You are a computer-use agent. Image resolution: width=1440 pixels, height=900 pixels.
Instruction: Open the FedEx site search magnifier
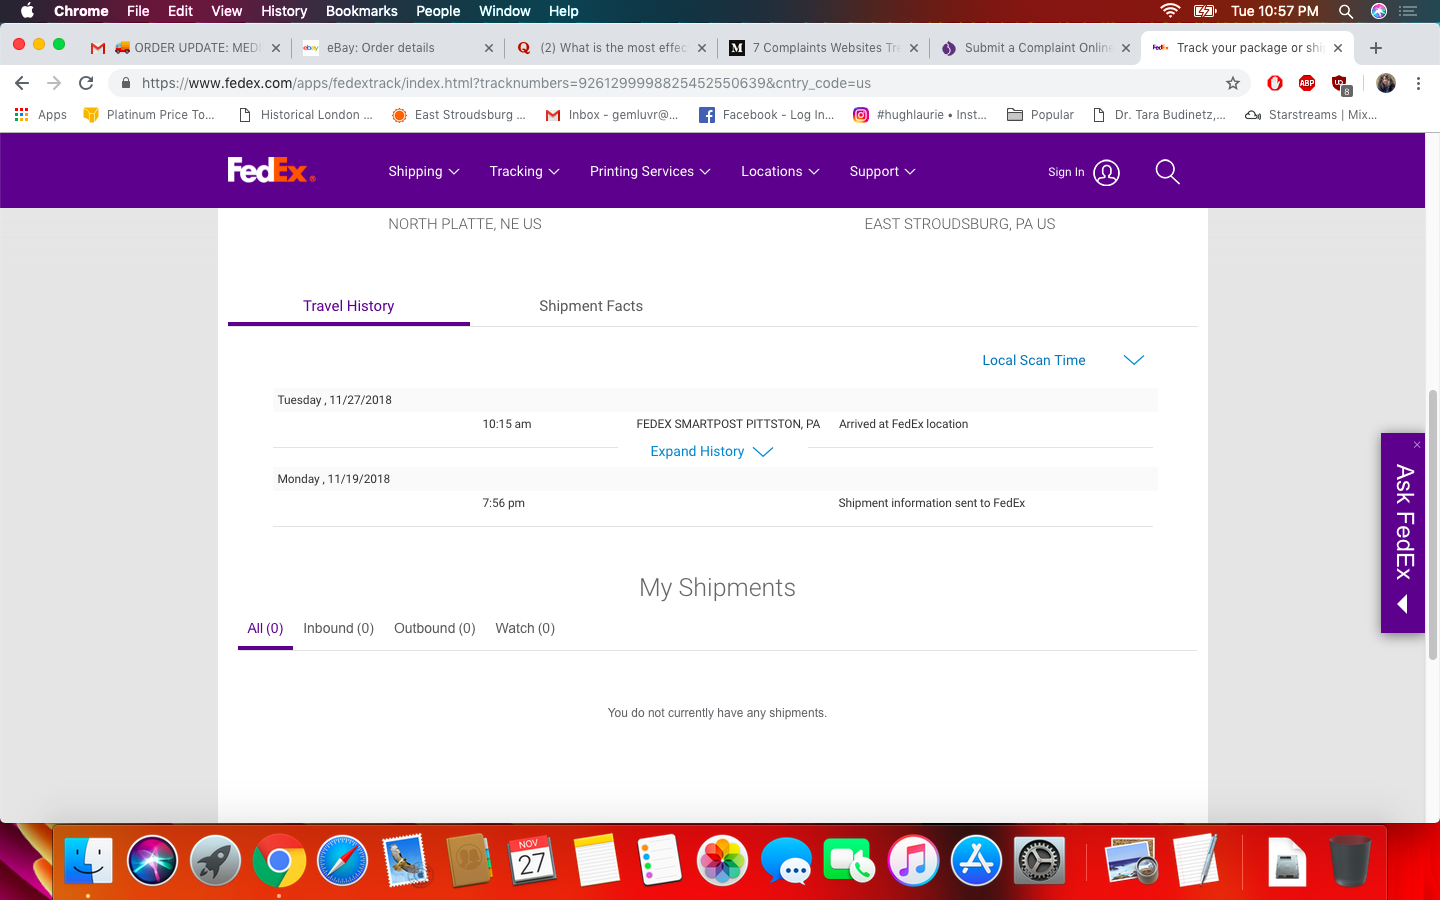coord(1167,172)
